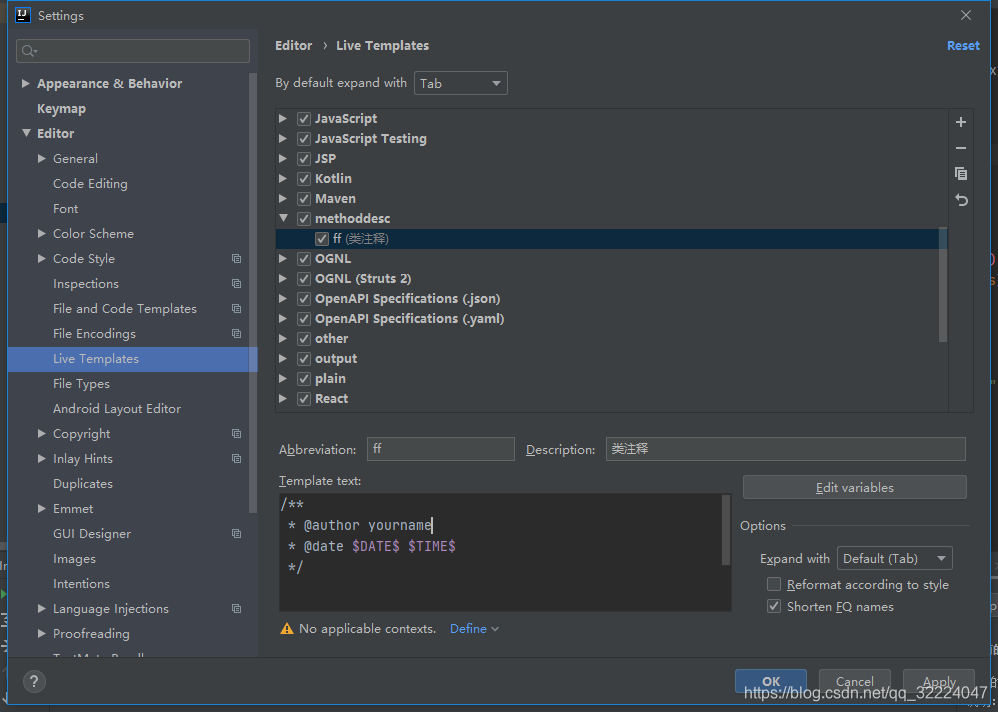Expand the Emmet settings node
998x712 pixels.
[41, 508]
